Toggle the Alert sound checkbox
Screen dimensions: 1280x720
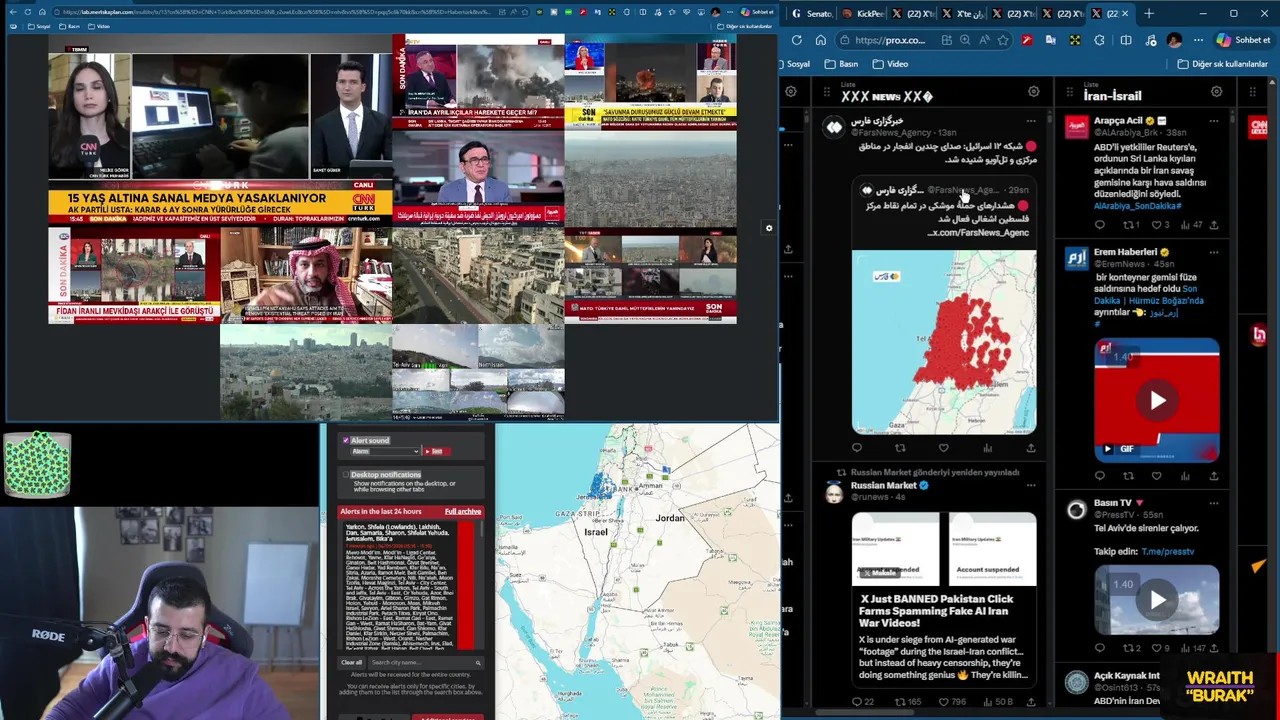[346, 440]
